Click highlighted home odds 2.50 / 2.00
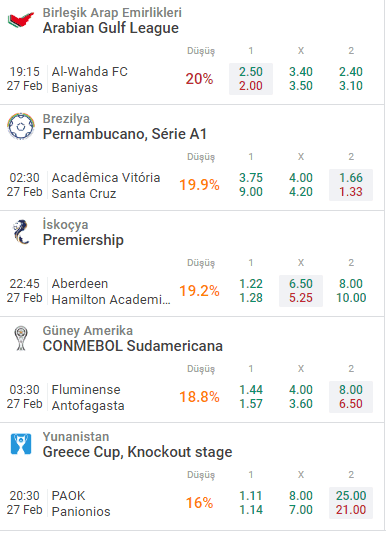386x533 pixels. (251, 79)
